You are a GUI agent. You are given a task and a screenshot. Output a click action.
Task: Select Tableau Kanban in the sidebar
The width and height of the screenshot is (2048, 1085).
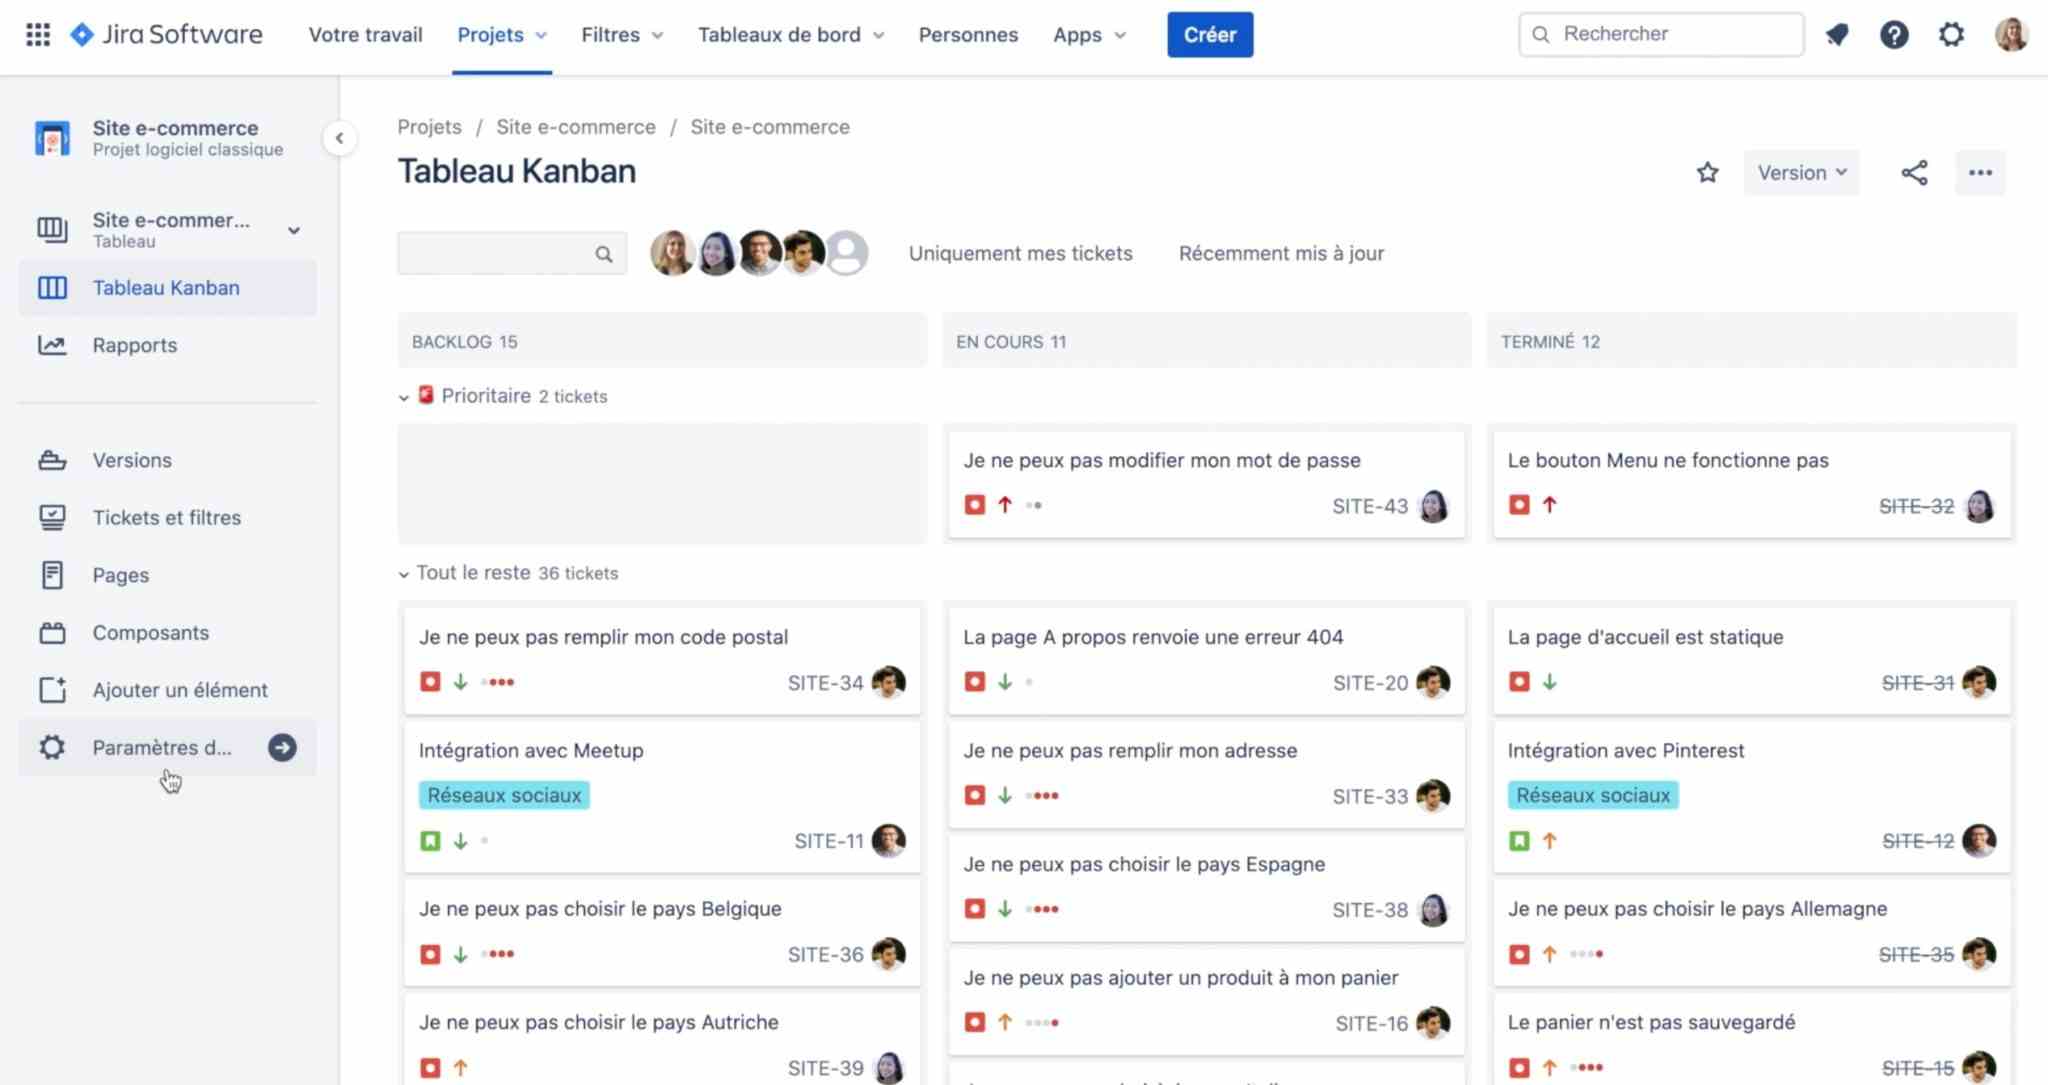[x=167, y=288]
